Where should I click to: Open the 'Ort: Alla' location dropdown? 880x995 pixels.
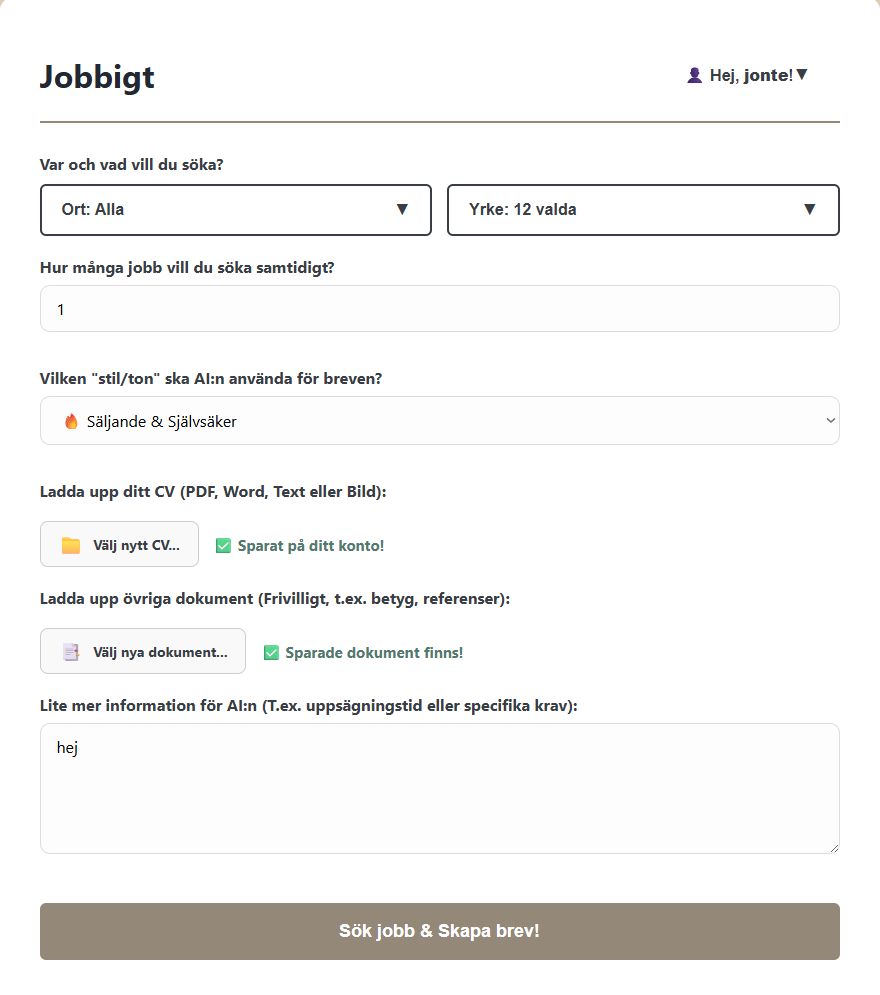pyautogui.click(x=236, y=210)
